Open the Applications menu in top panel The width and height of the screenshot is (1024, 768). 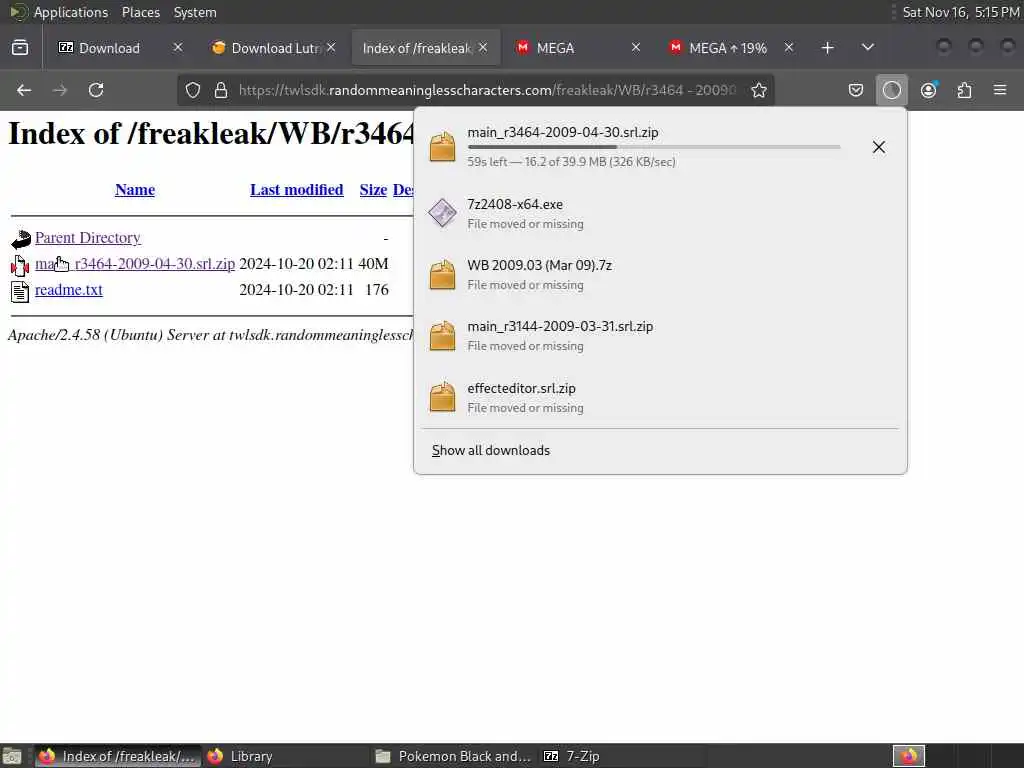tap(71, 12)
